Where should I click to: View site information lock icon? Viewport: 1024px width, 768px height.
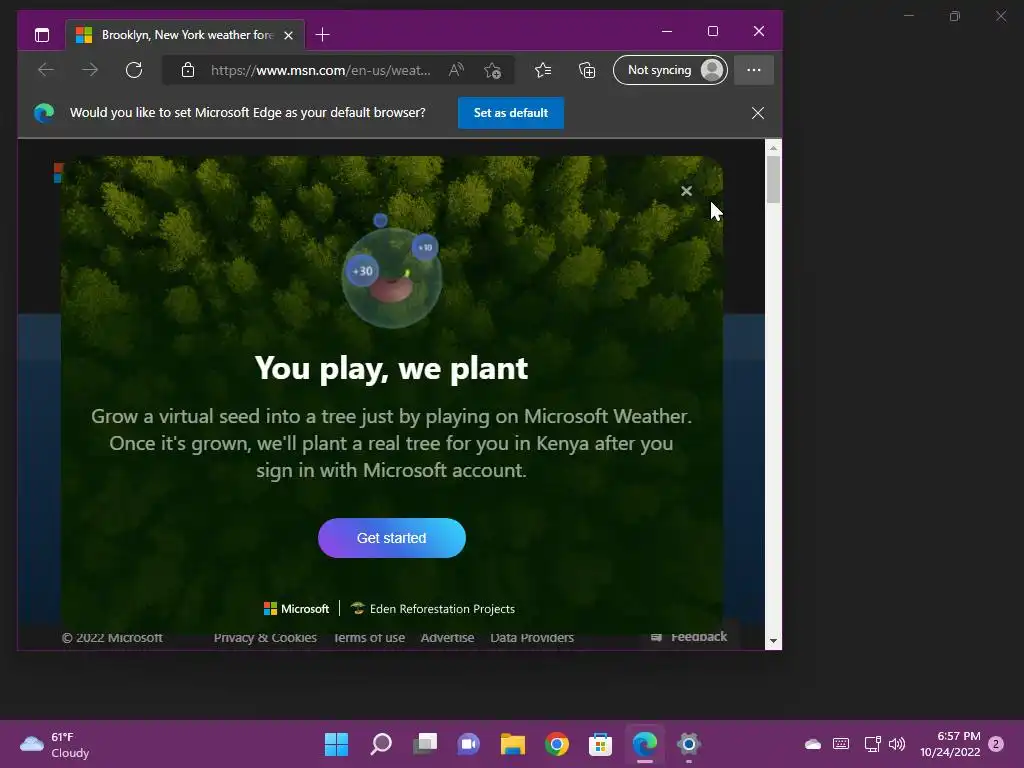pos(188,70)
